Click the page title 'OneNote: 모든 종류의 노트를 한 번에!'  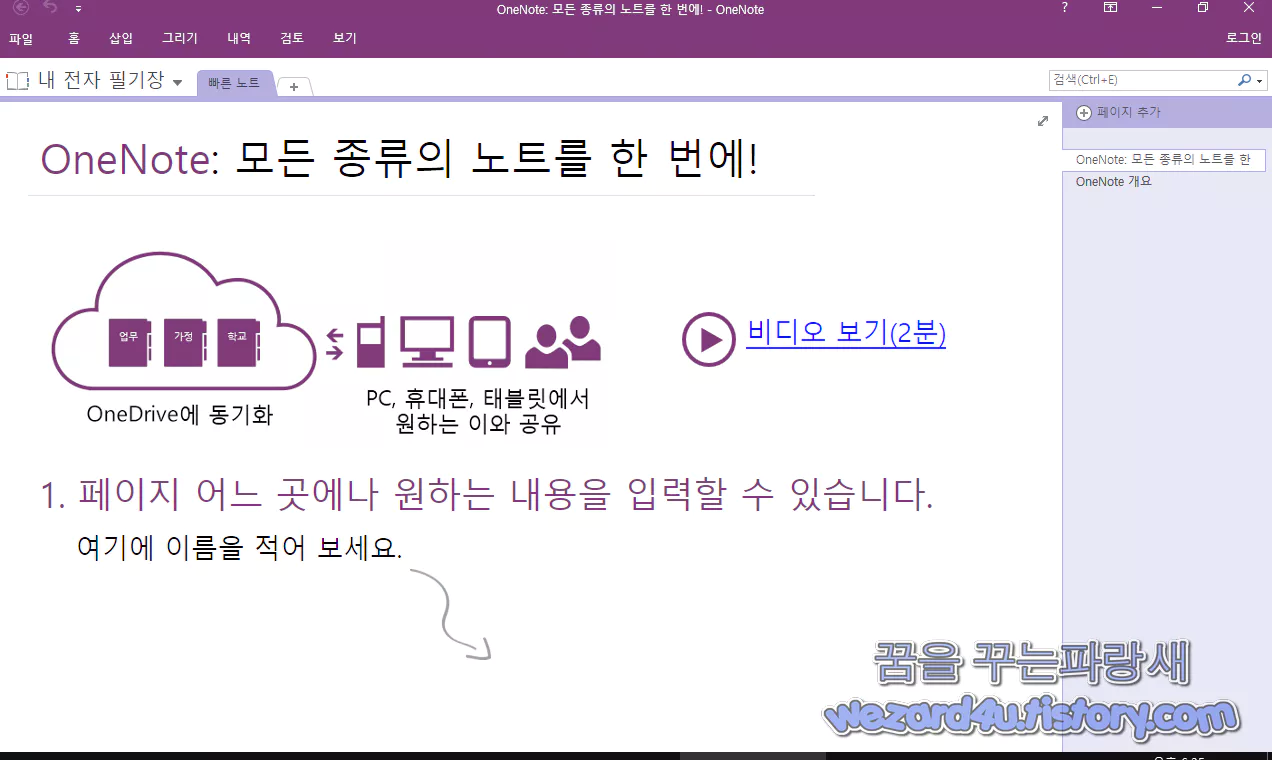coord(399,159)
